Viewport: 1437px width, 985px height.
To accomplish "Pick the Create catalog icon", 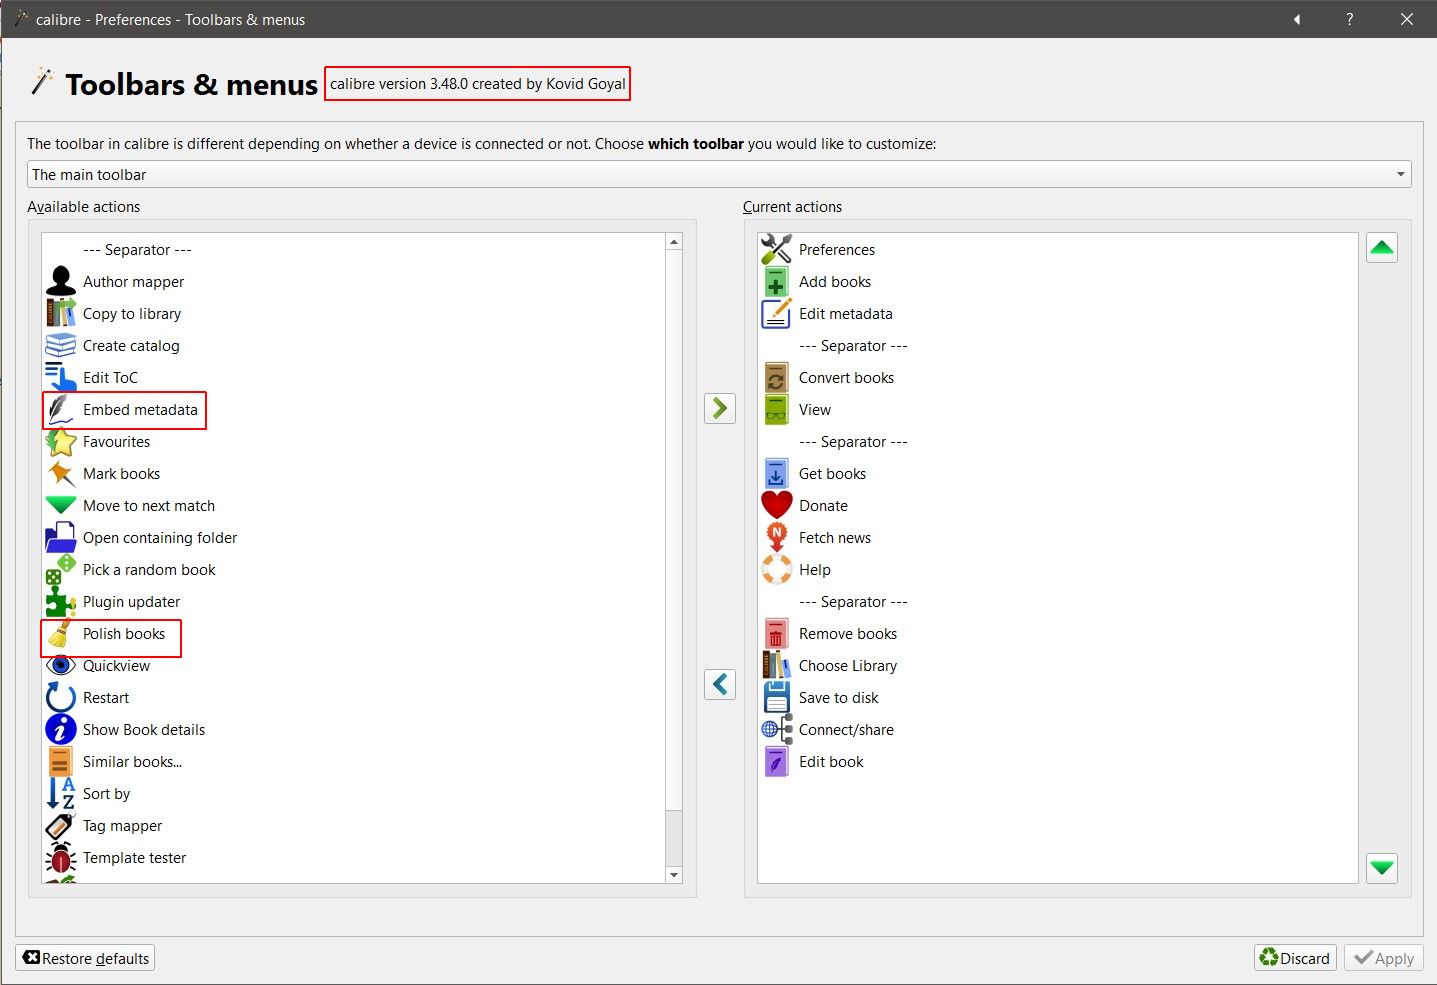I will 61,346.
